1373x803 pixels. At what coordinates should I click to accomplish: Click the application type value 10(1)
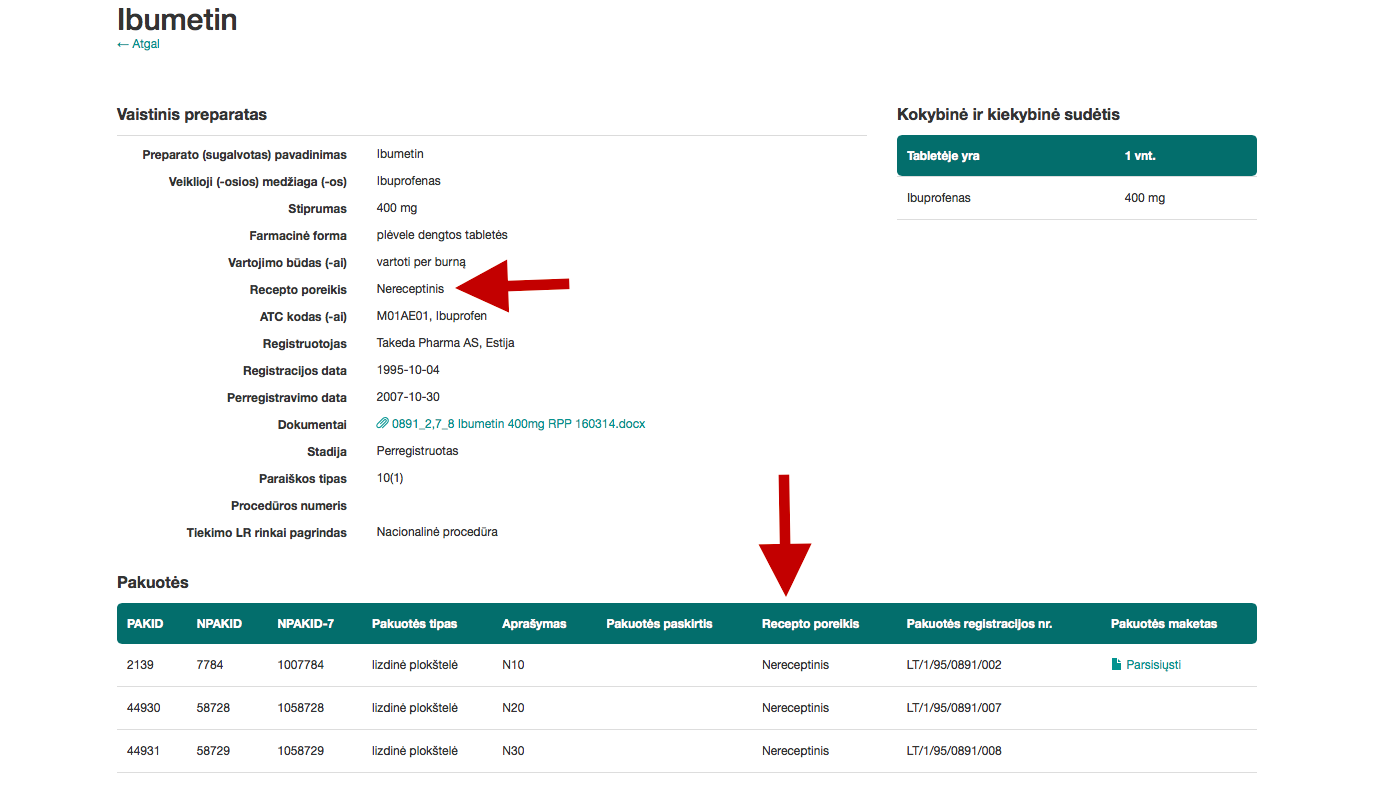[x=390, y=478]
